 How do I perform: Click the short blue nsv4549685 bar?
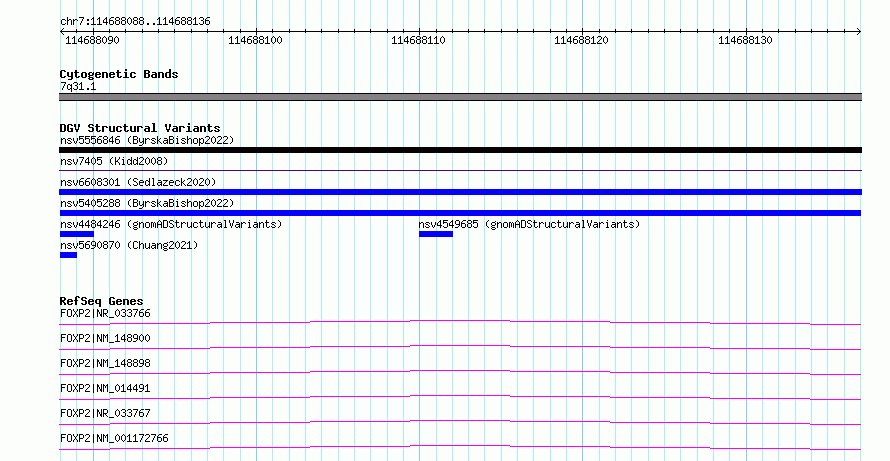(x=436, y=234)
